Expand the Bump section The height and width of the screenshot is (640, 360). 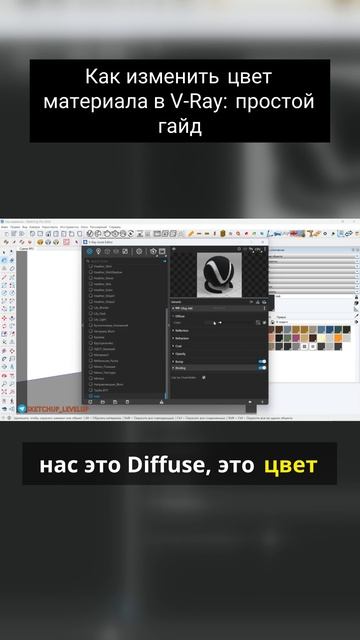[178, 362]
